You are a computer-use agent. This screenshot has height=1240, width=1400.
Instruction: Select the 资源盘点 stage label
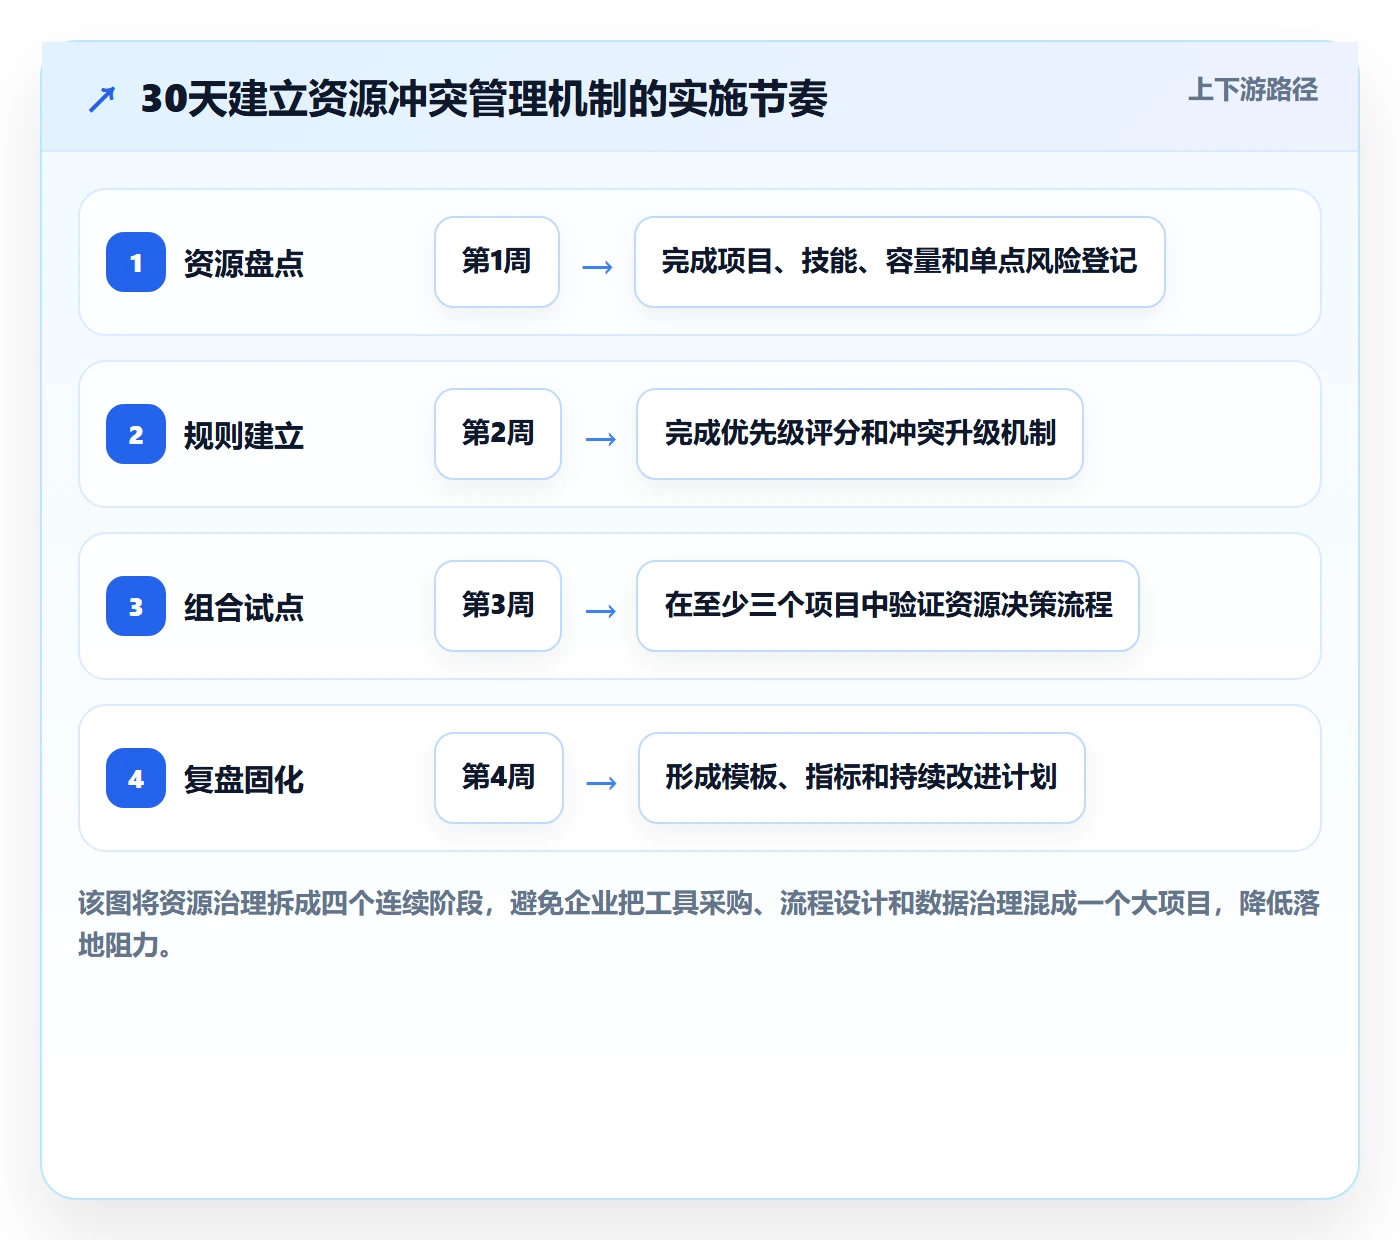244,263
